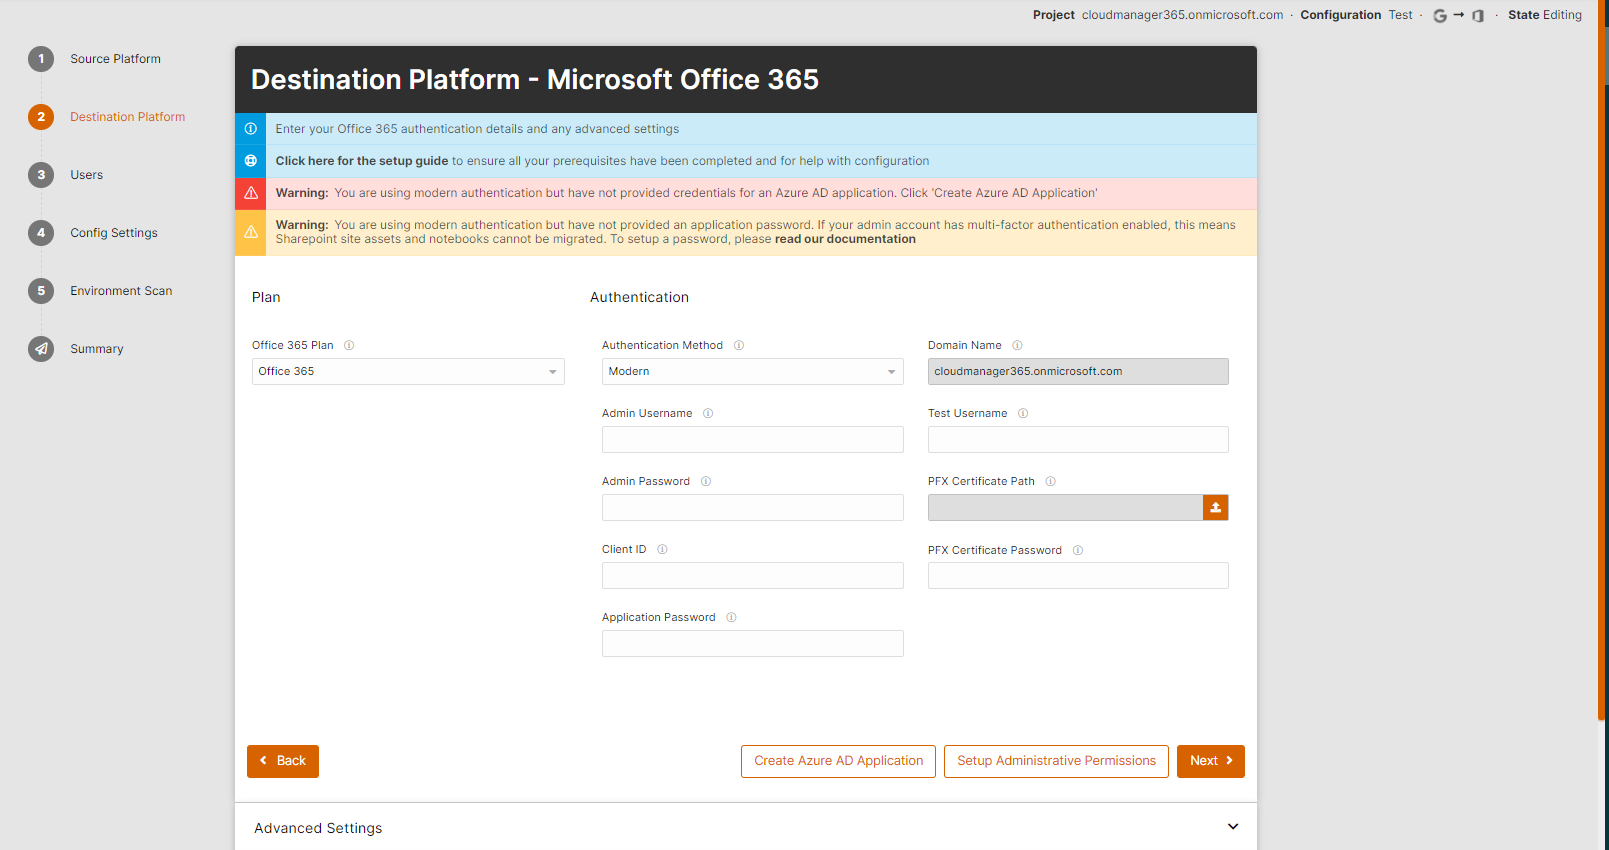Screen dimensions: 1609x850
Task: Focus the Test Username field
Action: (x=1078, y=440)
